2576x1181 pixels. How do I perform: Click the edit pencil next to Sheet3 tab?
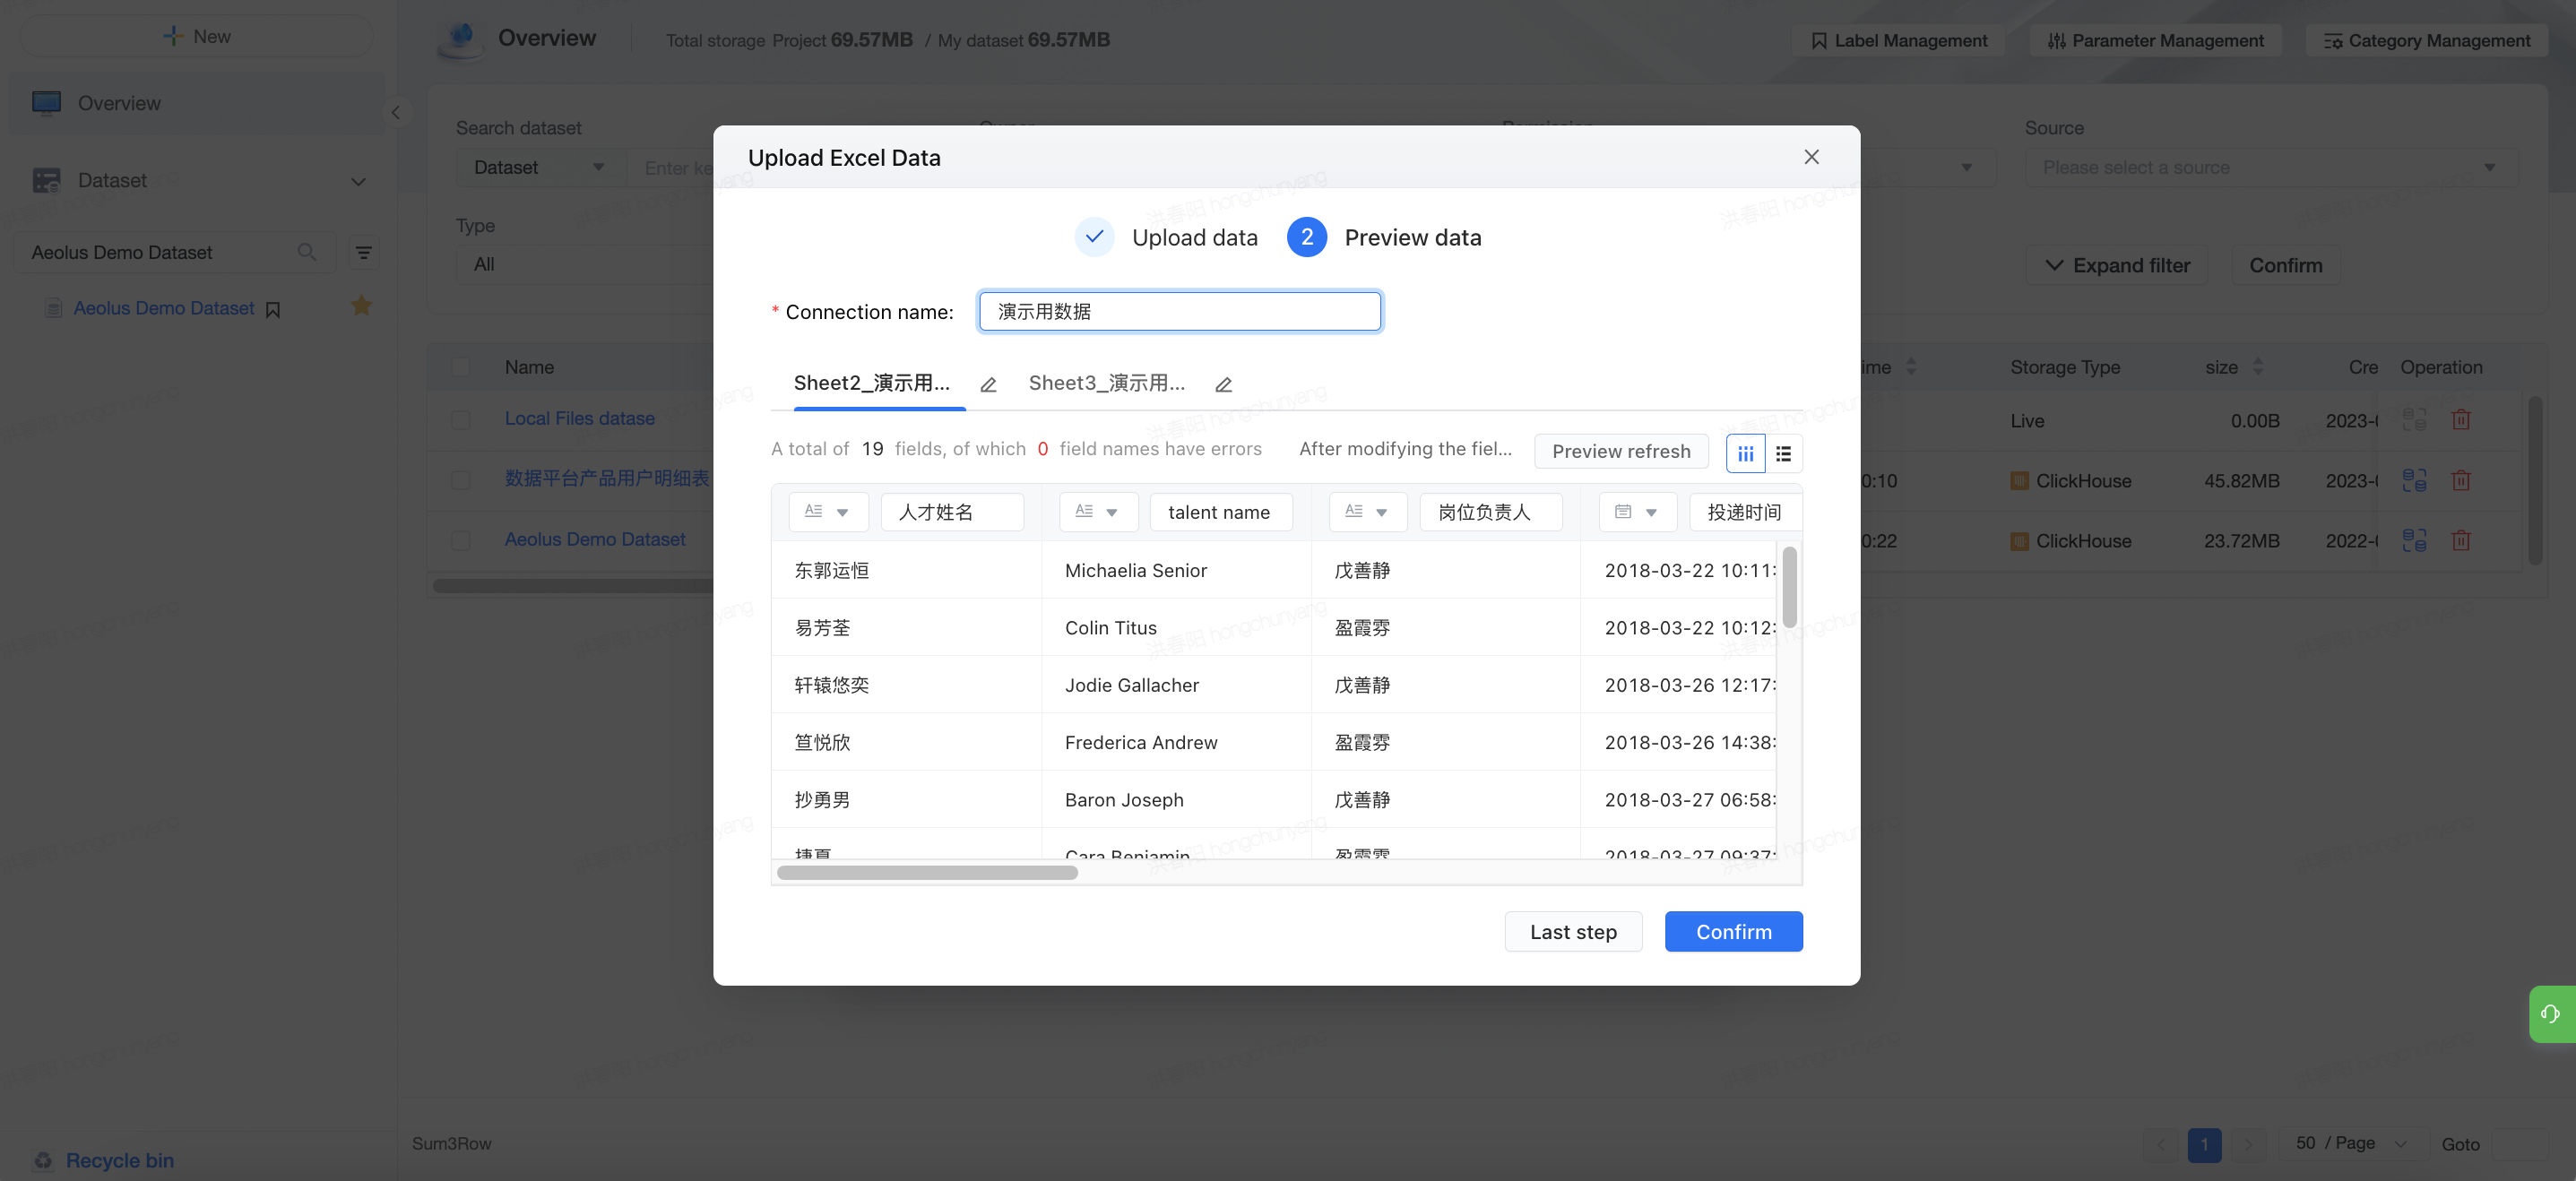pyautogui.click(x=1223, y=385)
